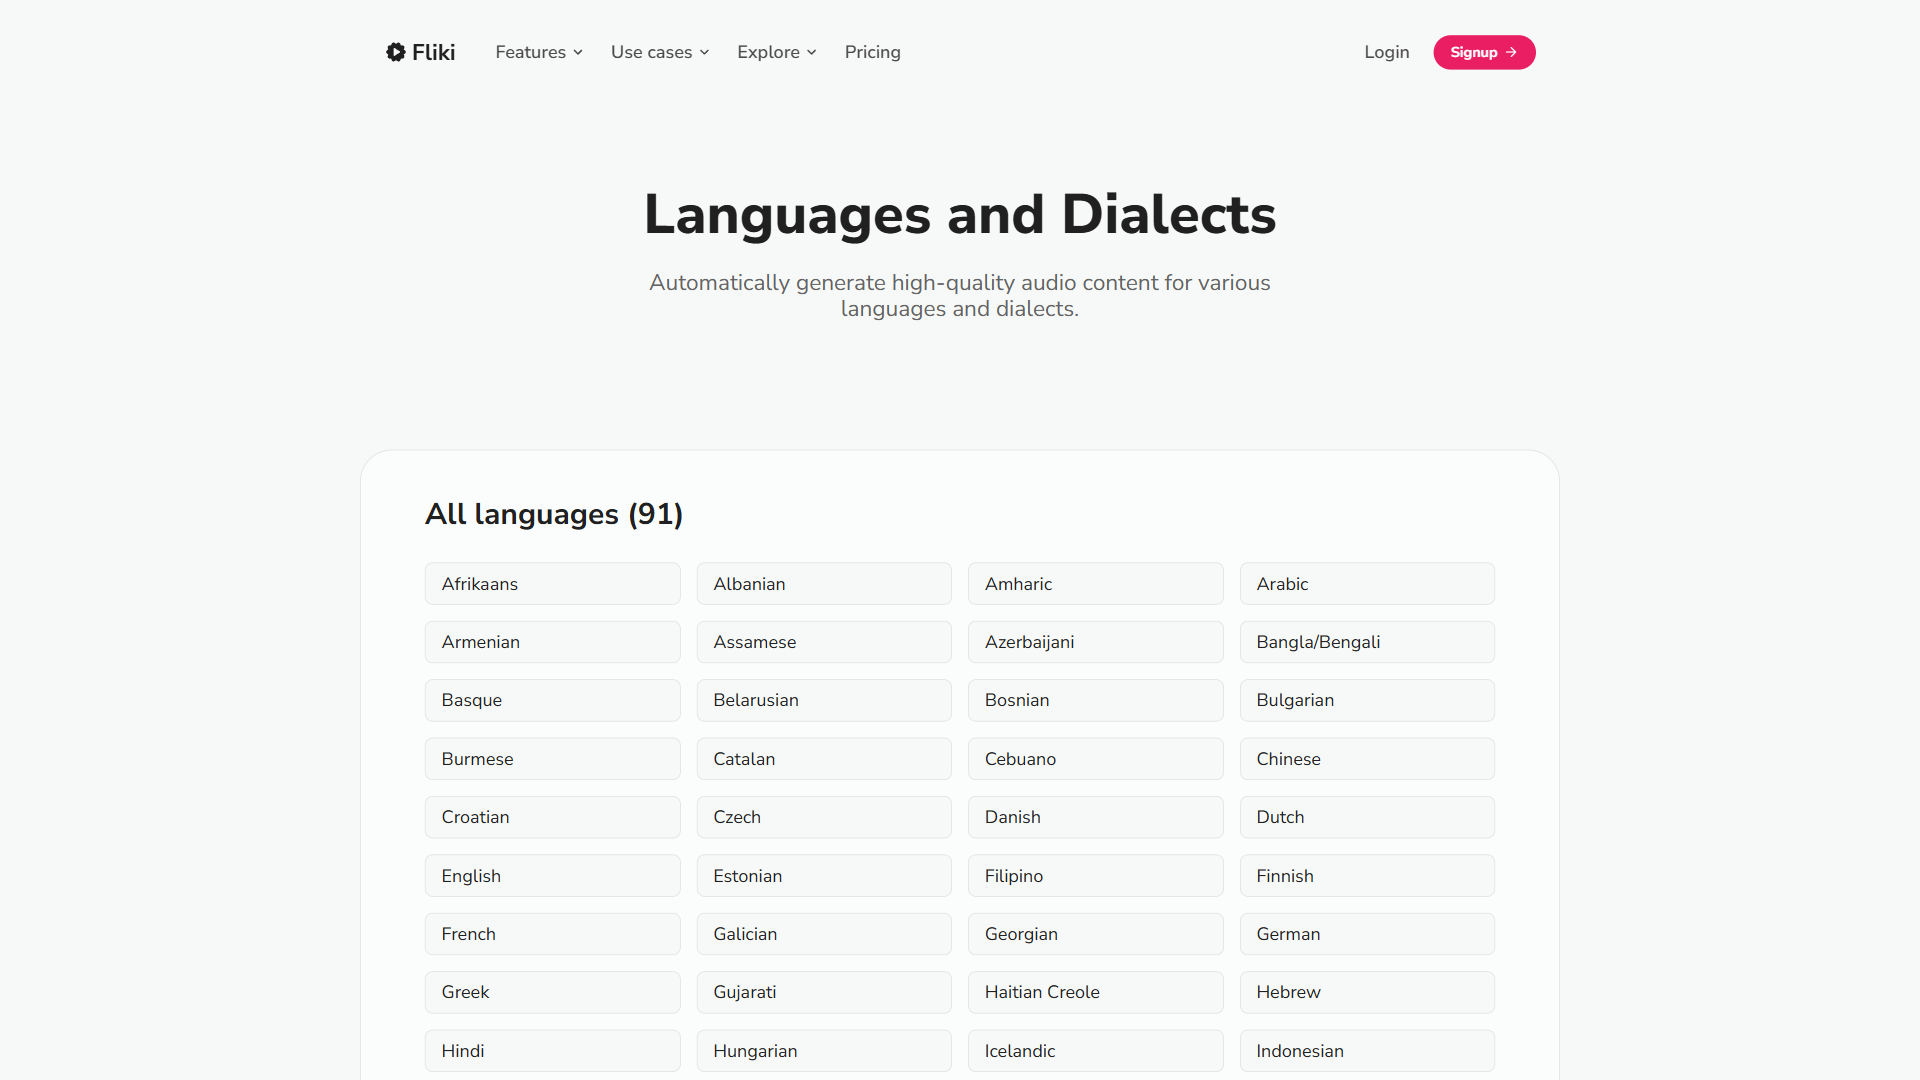Pick the Assamese language
Screen dimensions: 1920x1080
[824, 642]
